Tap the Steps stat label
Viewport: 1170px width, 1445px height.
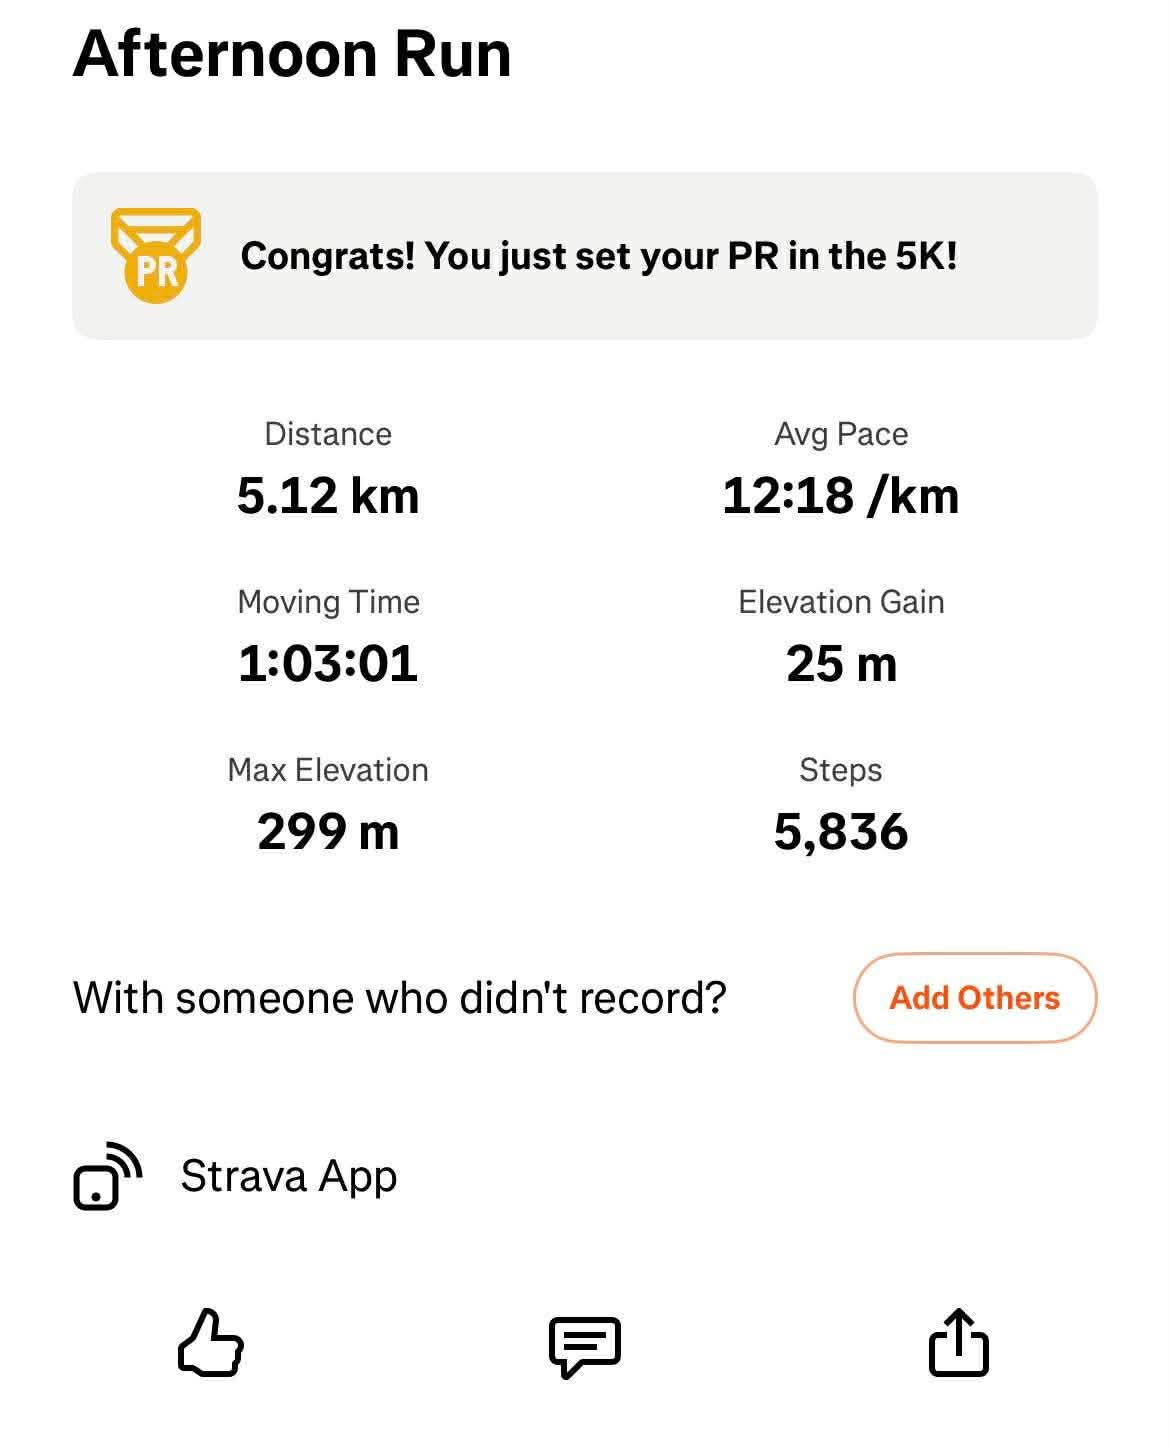click(841, 770)
